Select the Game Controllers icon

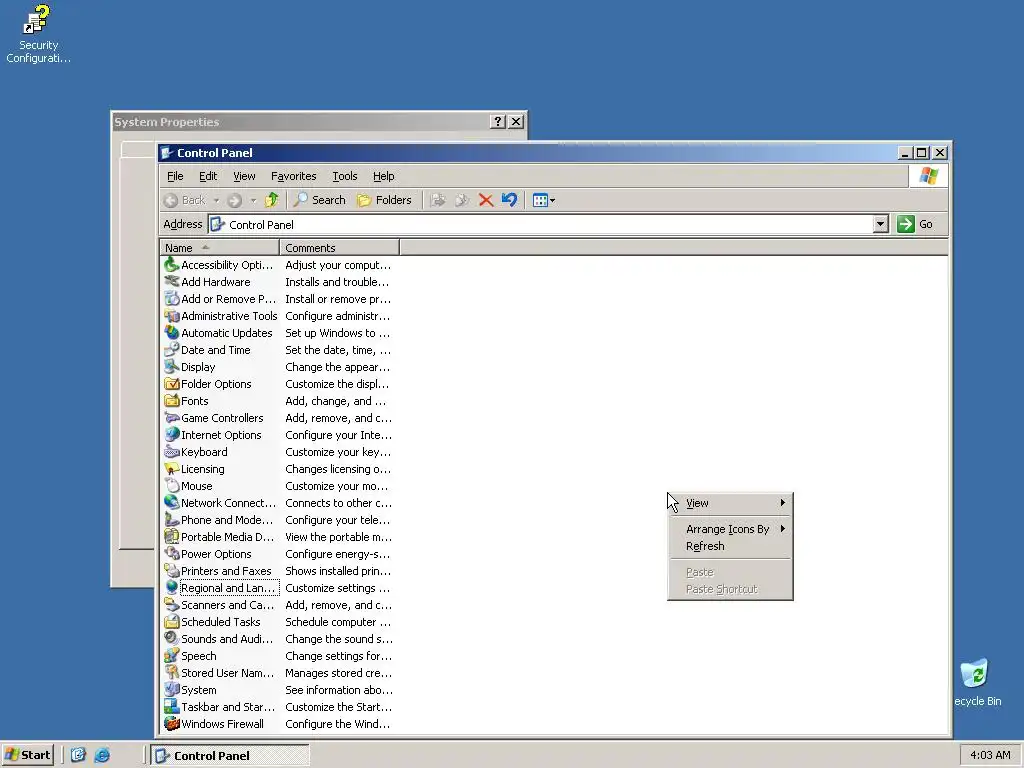[172, 417]
